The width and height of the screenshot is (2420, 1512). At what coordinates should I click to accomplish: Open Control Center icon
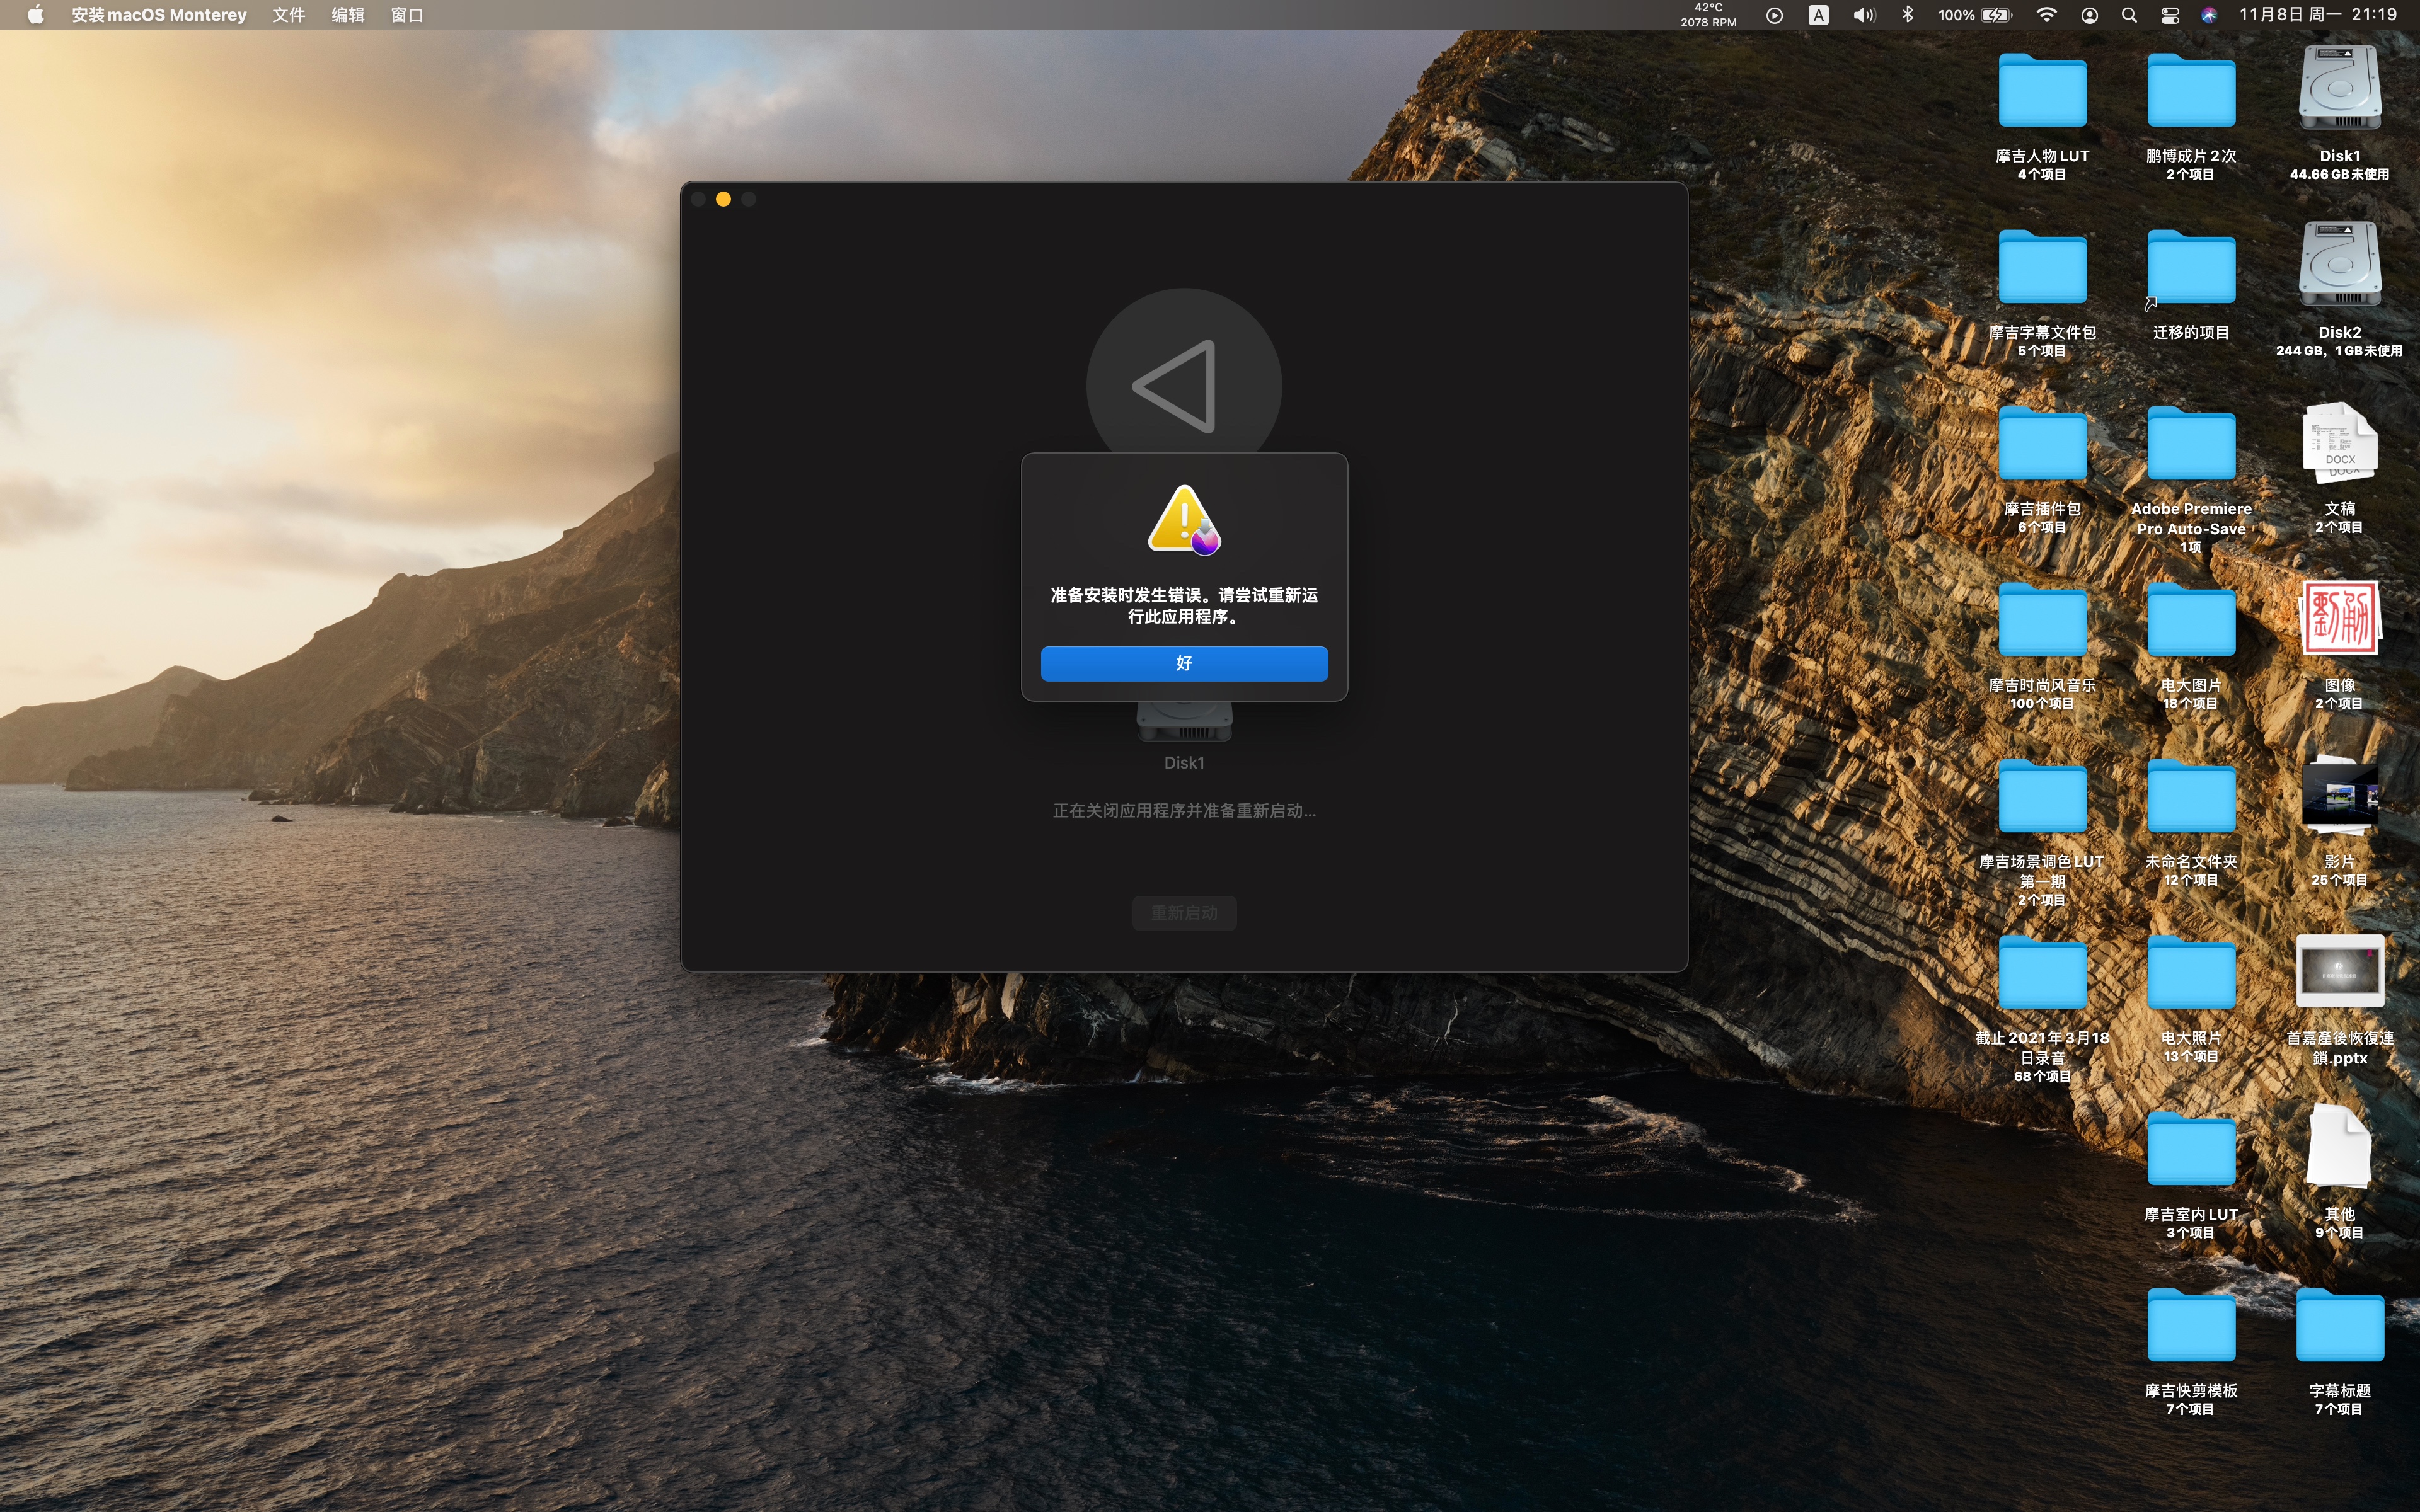(2170, 15)
